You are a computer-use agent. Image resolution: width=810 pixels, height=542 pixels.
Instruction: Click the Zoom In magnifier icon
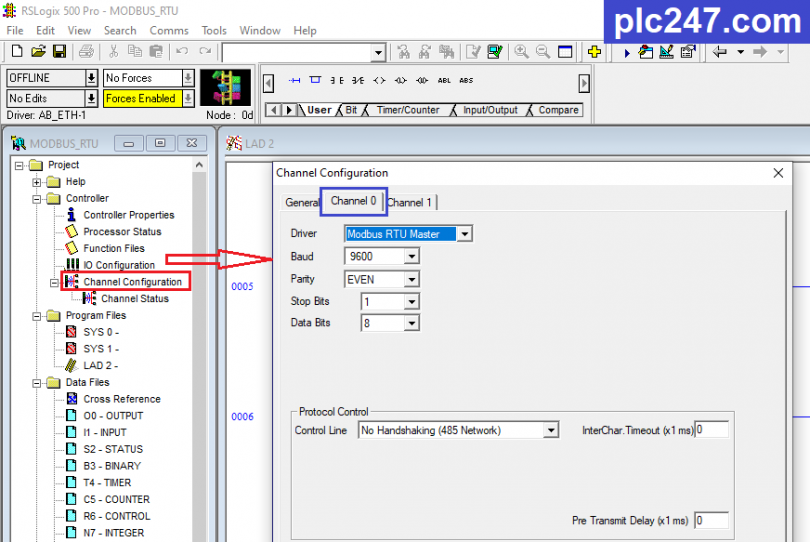pyautogui.click(x=521, y=52)
